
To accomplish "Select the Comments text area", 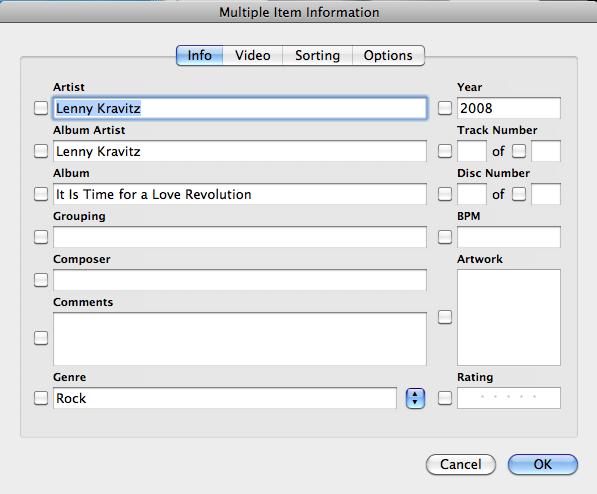I will click(240, 339).
